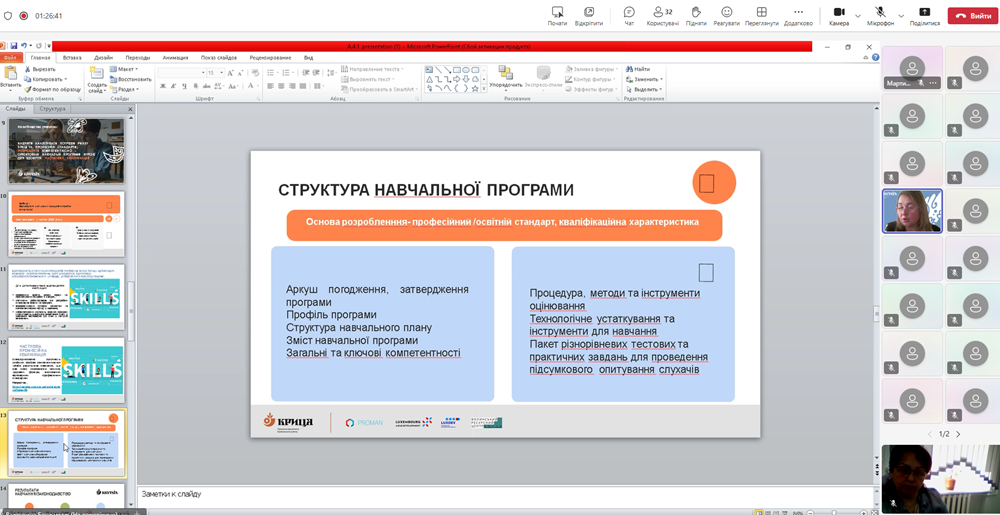1000x515 pixels.
Task: Open PowerPoint help question mark icon
Action: pos(876,57)
